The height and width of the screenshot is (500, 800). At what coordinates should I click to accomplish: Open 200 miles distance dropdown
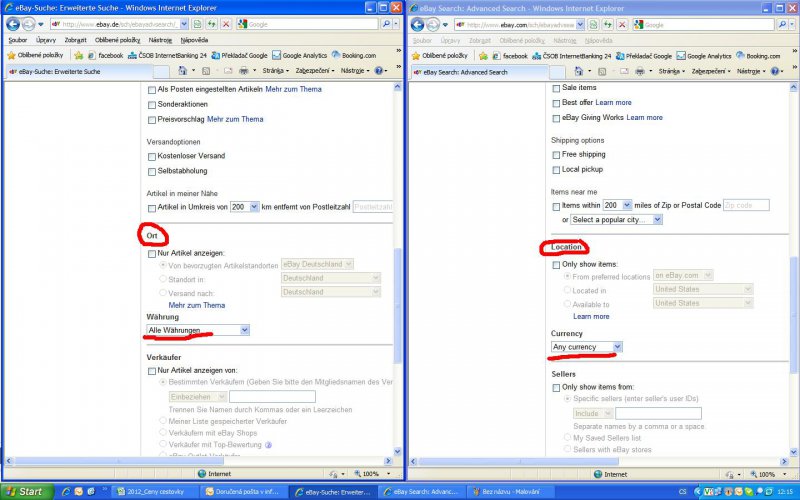pos(617,205)
